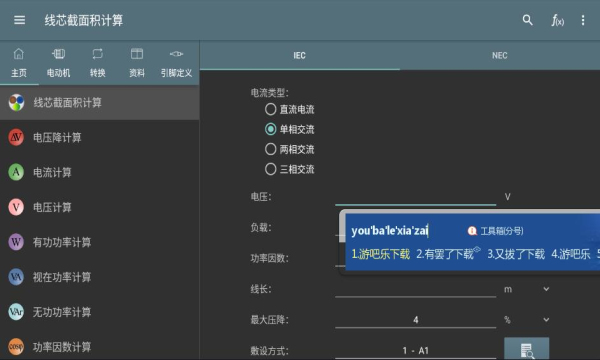600x360 pixels.
Task: Click the 敷设方式 lookup list button
Action: pos(527,349)
